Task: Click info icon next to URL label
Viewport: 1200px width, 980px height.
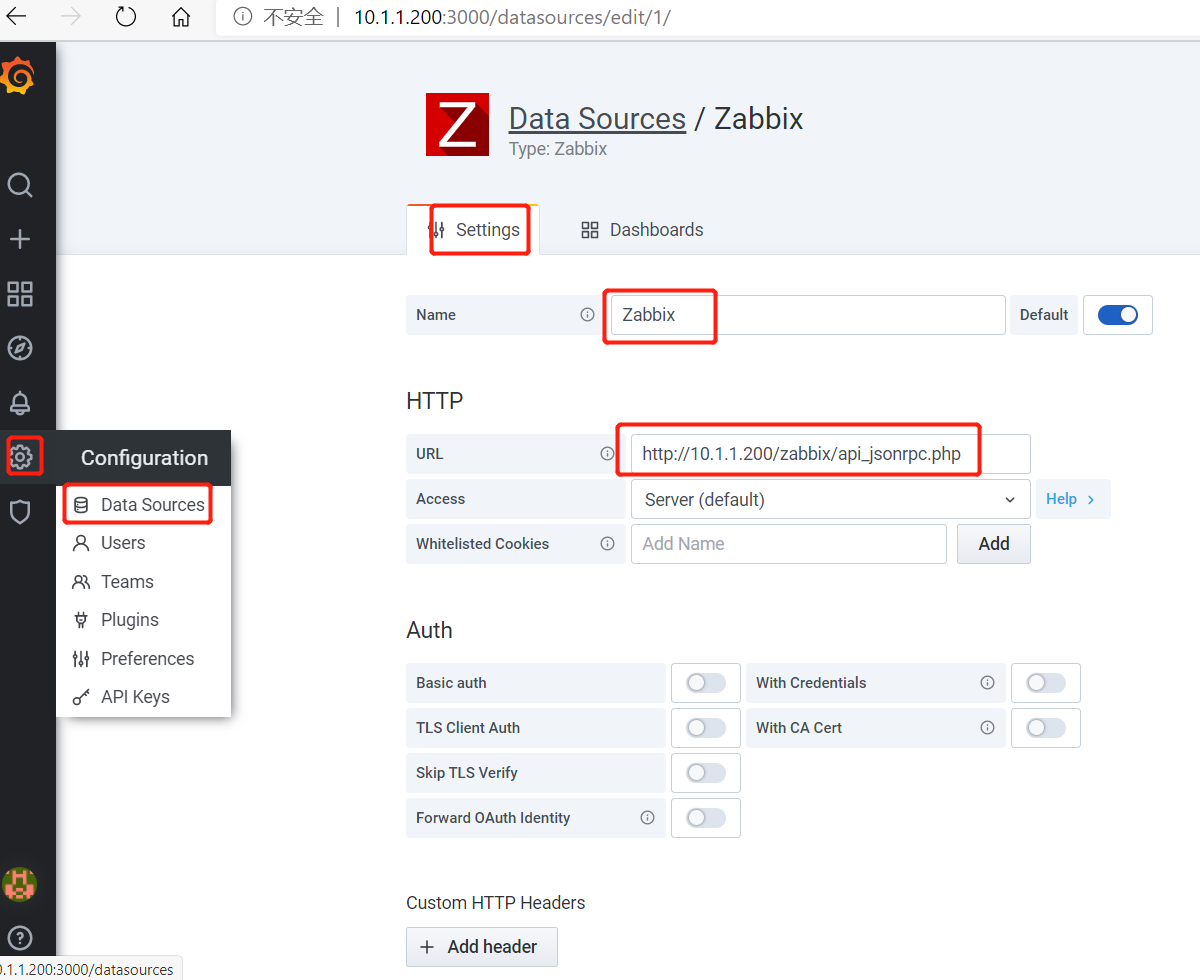Action: pyautogui.click(x=607, y=453)
